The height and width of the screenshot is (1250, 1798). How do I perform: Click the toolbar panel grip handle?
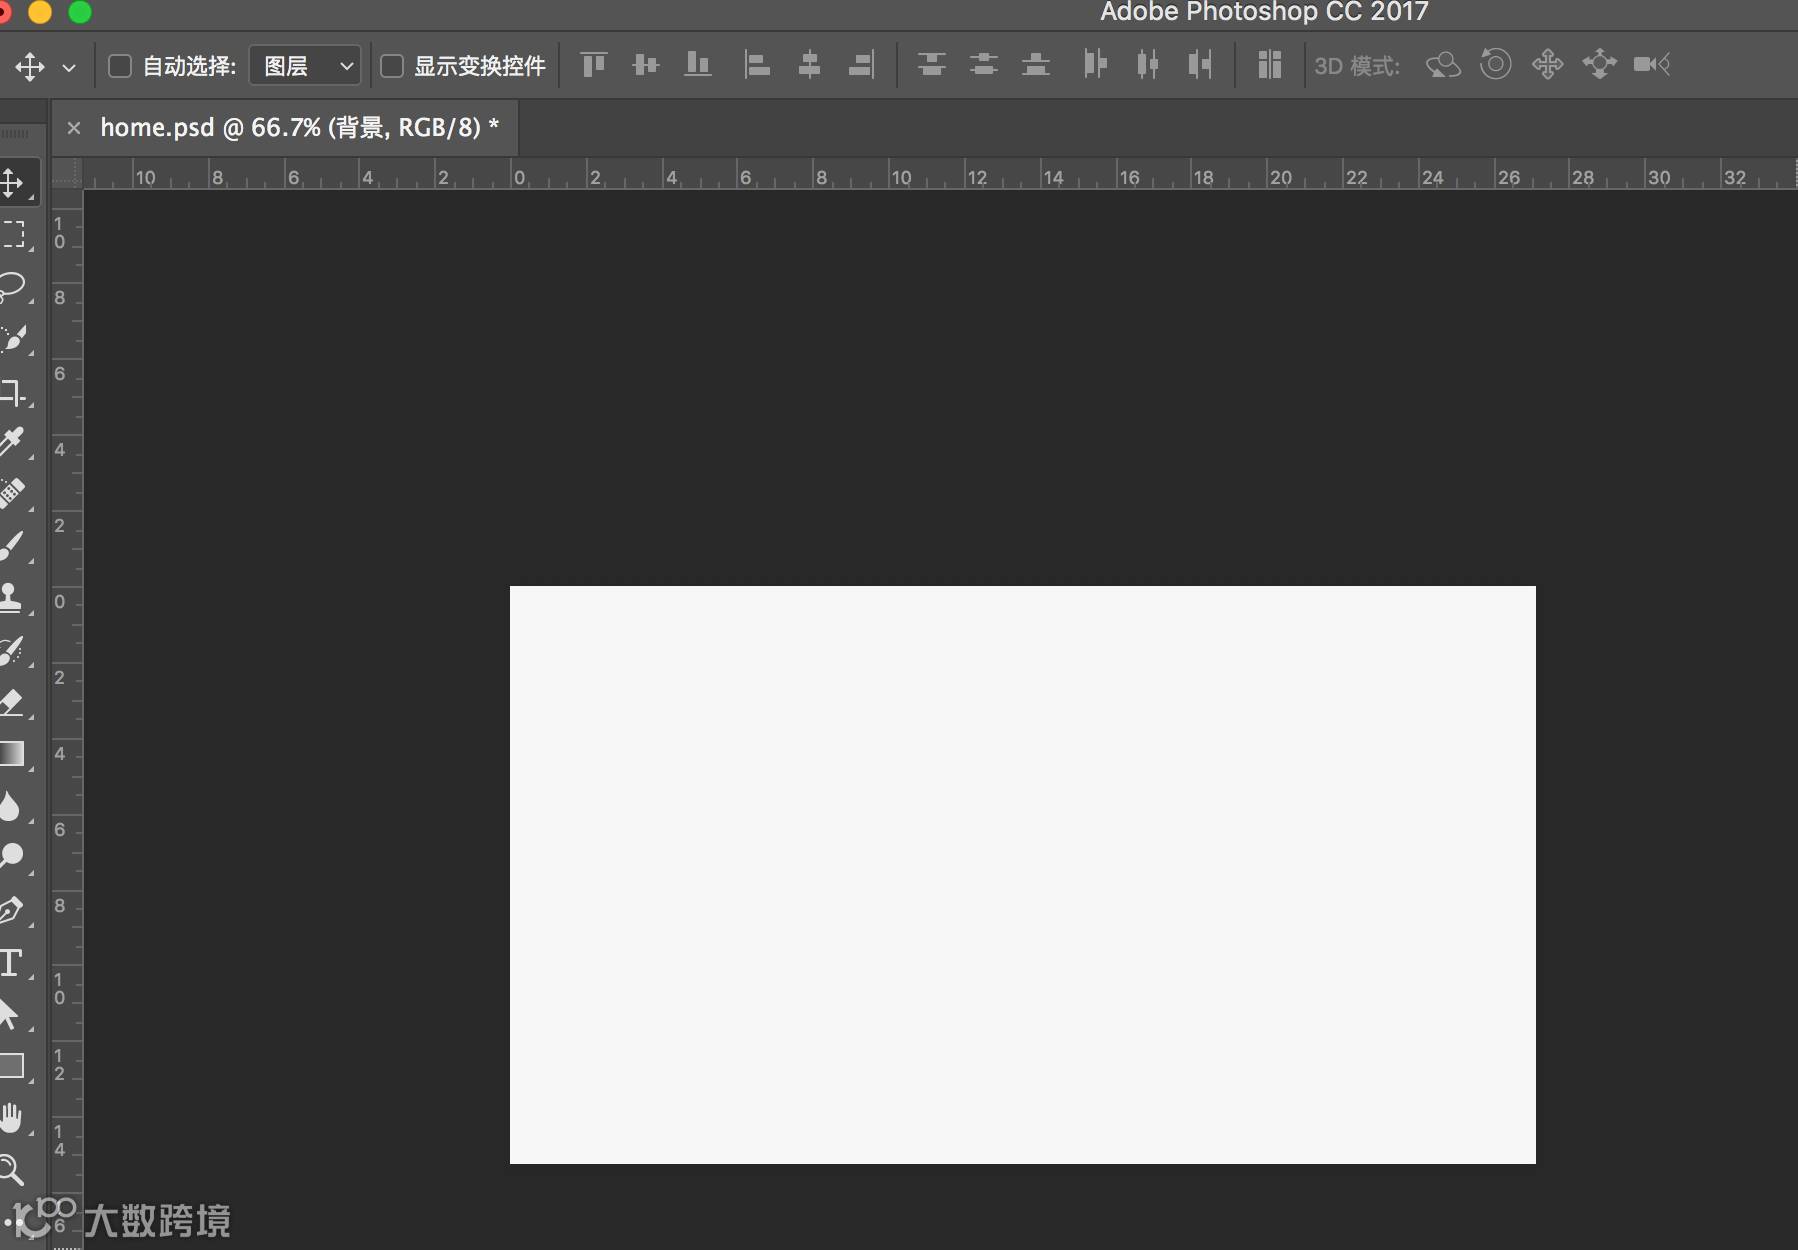[14, 133]
